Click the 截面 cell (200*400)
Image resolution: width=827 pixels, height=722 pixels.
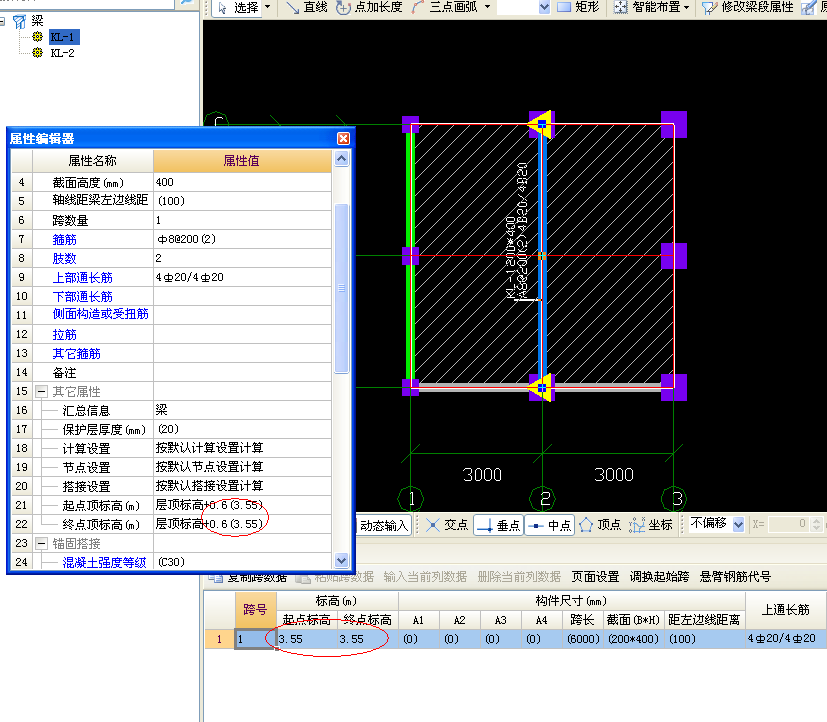pos(633,639)
